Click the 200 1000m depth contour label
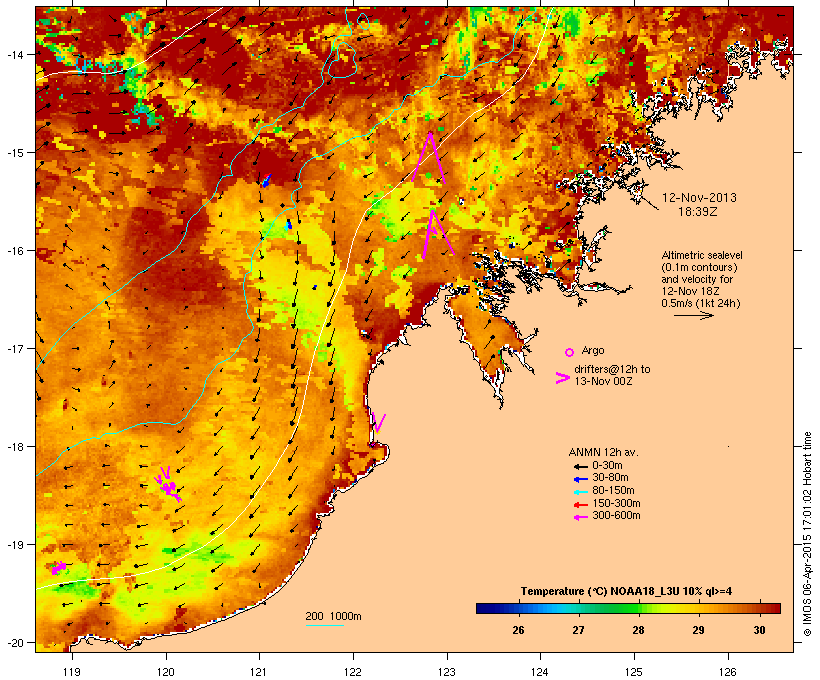Image resolution: width=820 pixels, height=680 pixels. pyautogui.click(x=334, y=616)
